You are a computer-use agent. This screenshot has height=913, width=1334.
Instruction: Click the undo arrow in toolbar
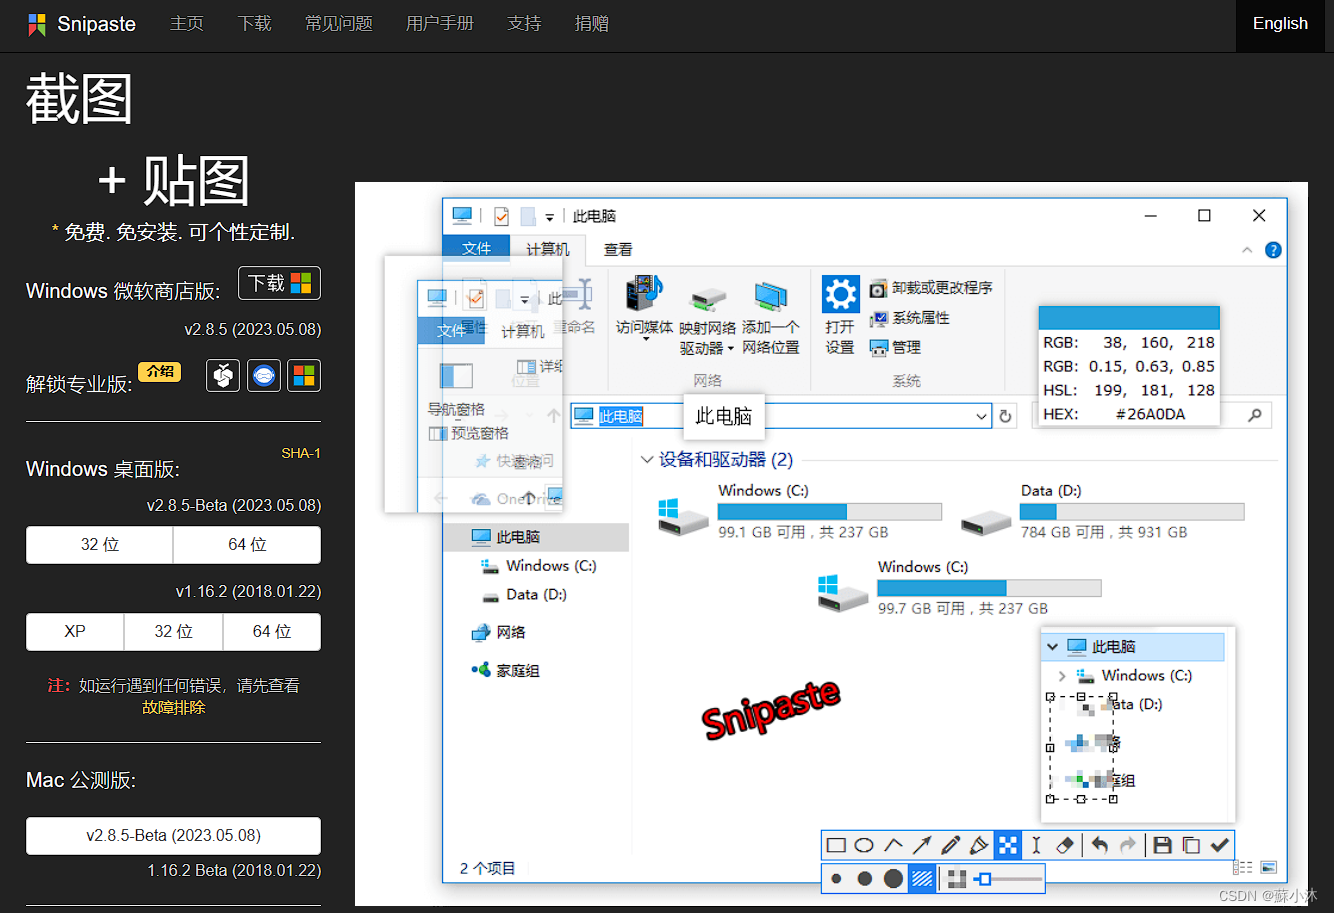click(1099, 845)
